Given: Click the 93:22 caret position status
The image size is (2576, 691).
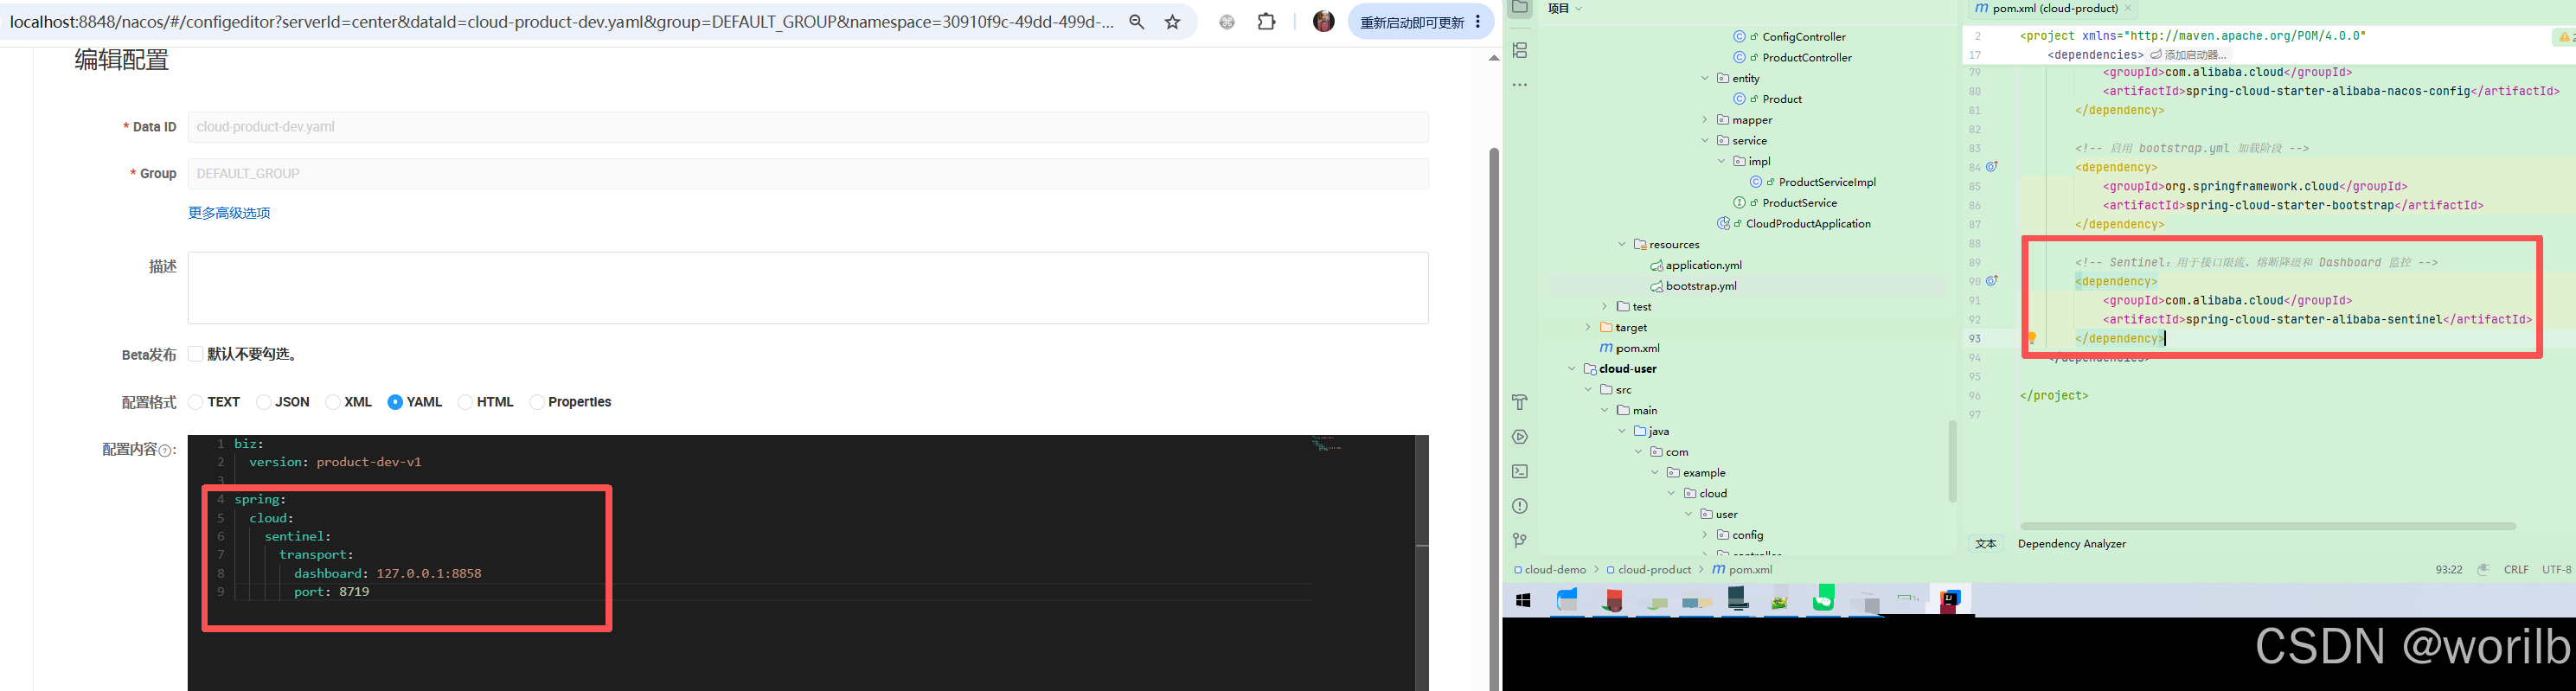Looking at the screenshot, I should point(2449,570).
